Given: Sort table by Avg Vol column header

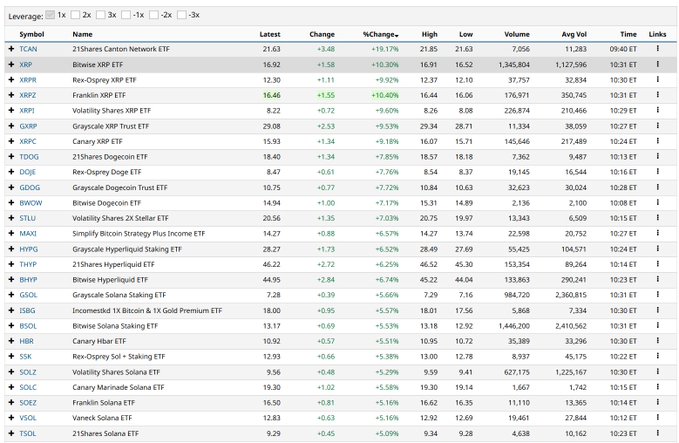Looking at the screenshot, I should (574, 34).
